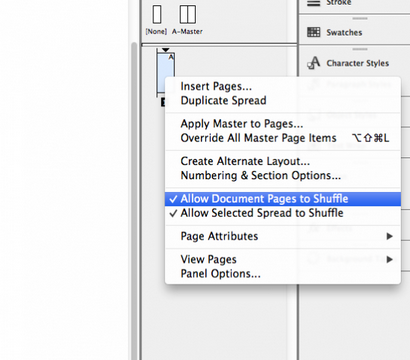Select the [None] master page thumbnail
This screenshot has height=360, width=410.
[x=157, y=14]
